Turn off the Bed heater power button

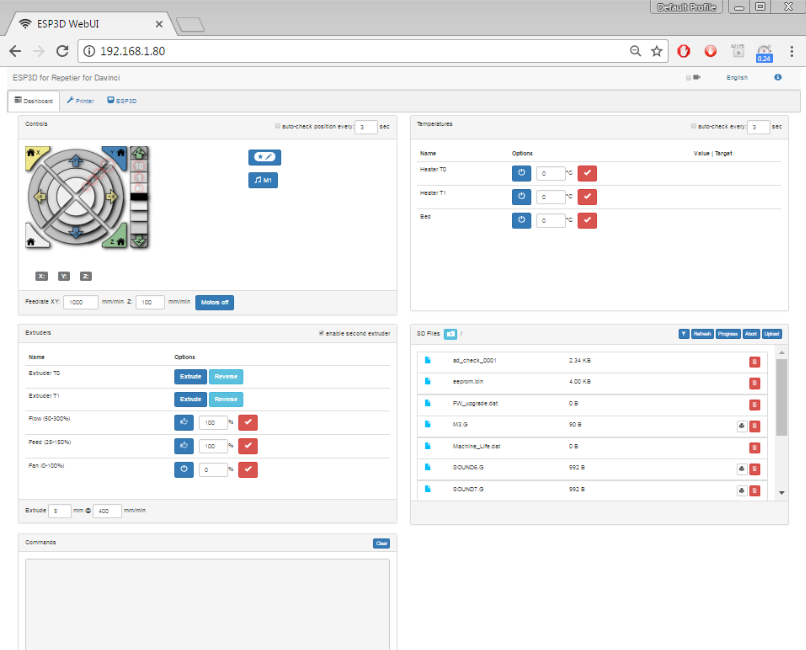click(x=521, y=220)
